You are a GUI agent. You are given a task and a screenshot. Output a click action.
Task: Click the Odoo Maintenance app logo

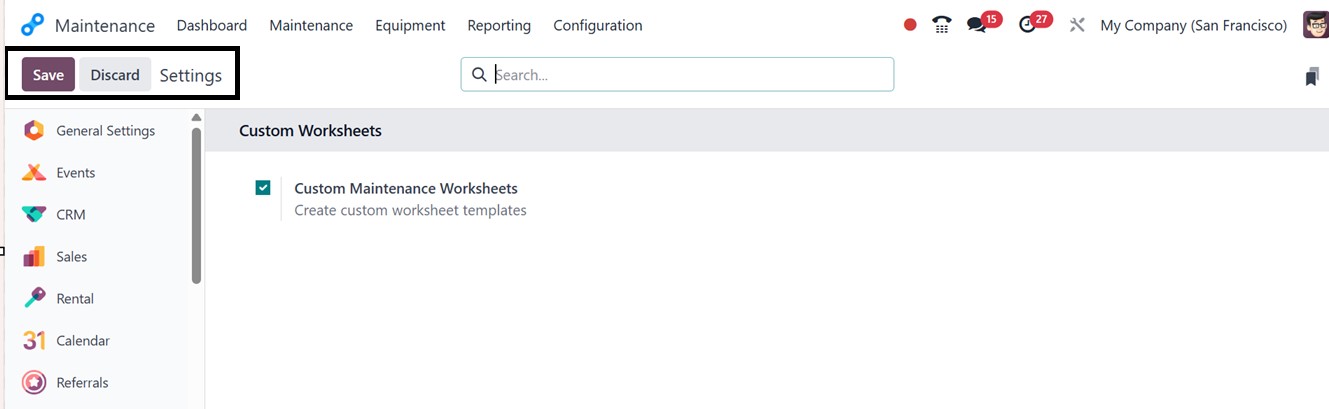coord(33,25)
